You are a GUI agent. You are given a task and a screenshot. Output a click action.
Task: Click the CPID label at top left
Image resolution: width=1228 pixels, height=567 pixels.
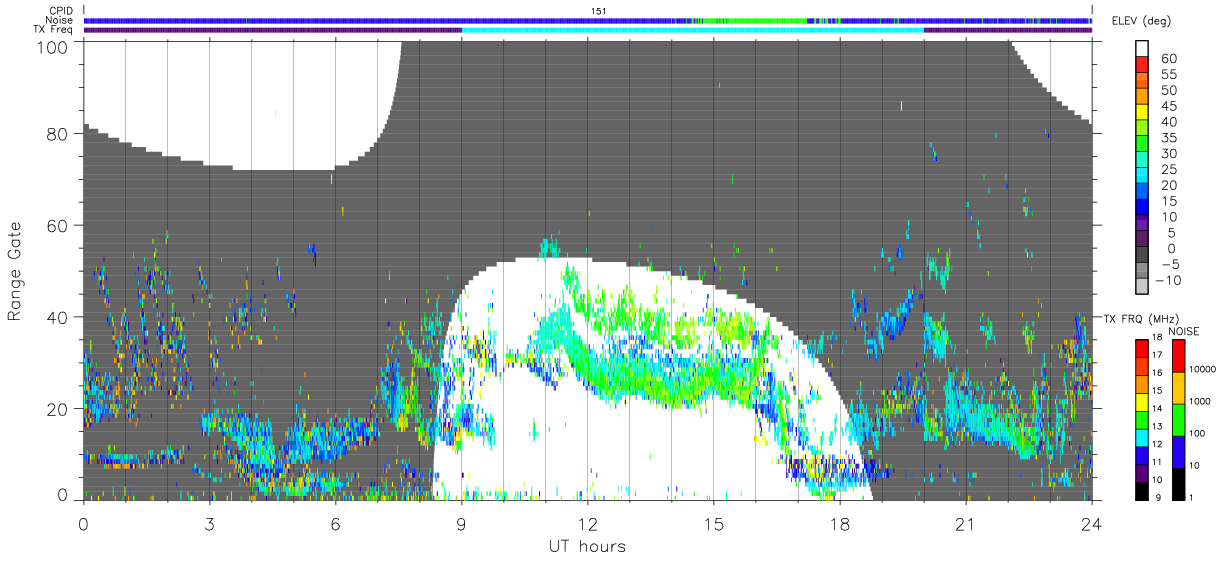click(59, 11)
